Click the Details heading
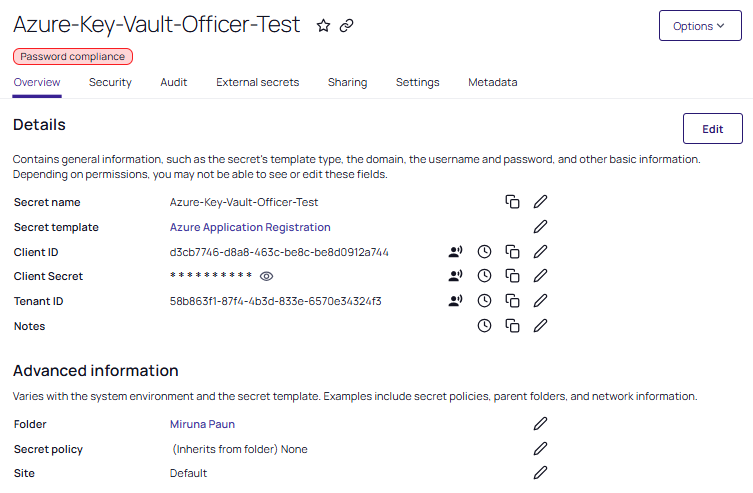This screenshot has height=493, width=753. [x=39, y=125]
